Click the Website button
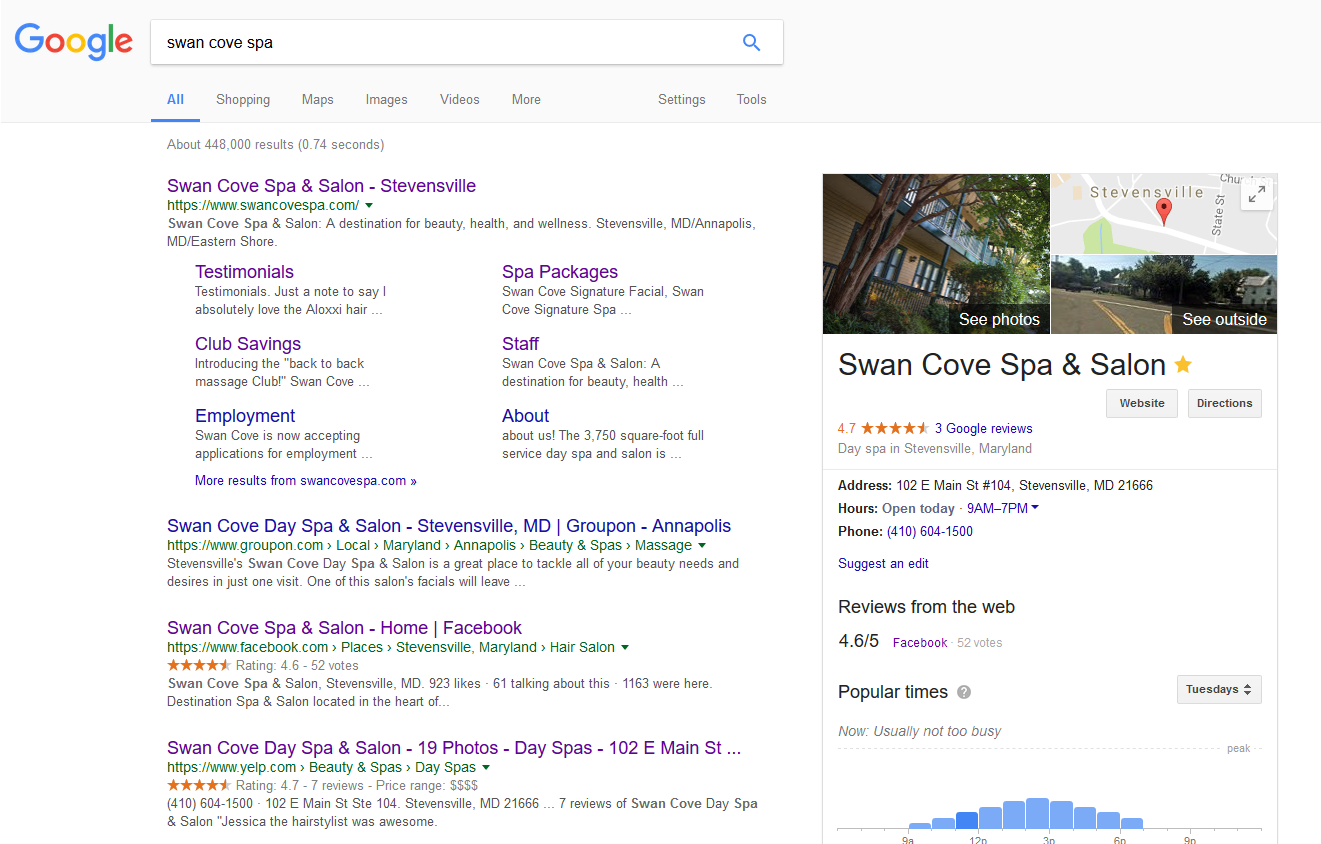 tap(1142, 403)
